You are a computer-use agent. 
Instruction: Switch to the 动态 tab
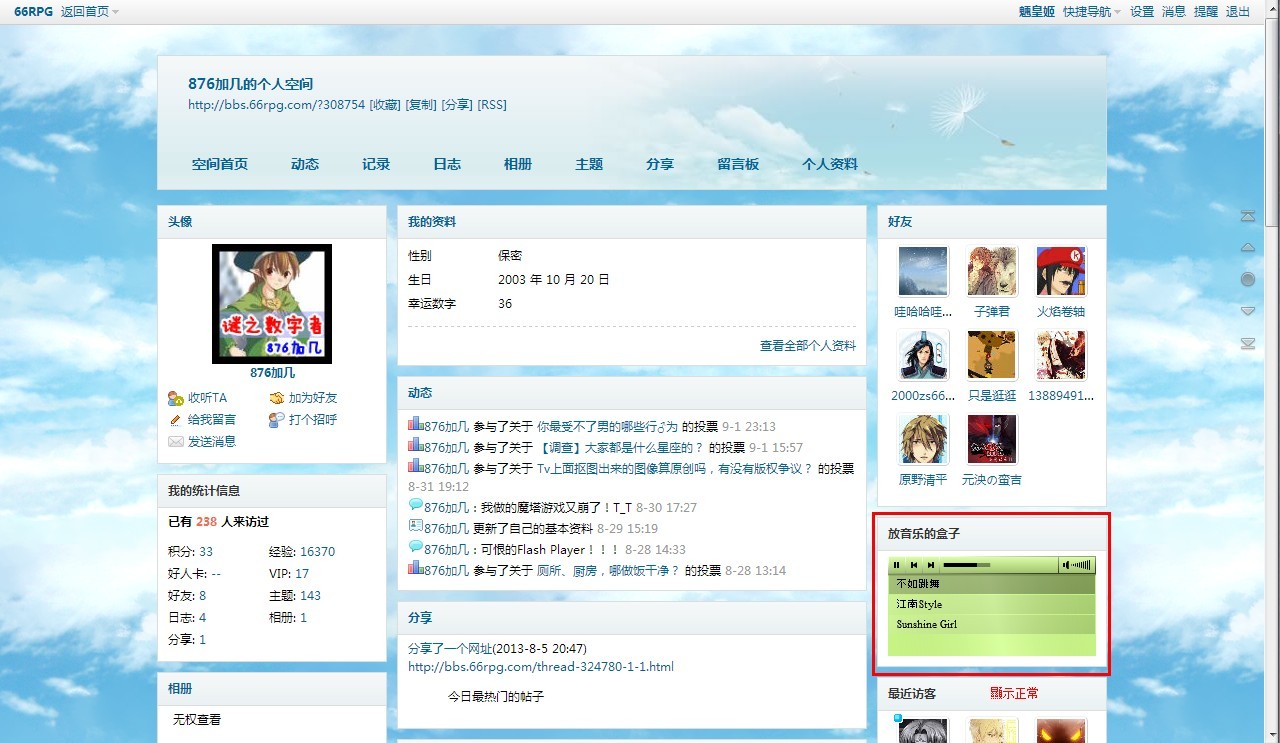[305, 164]
